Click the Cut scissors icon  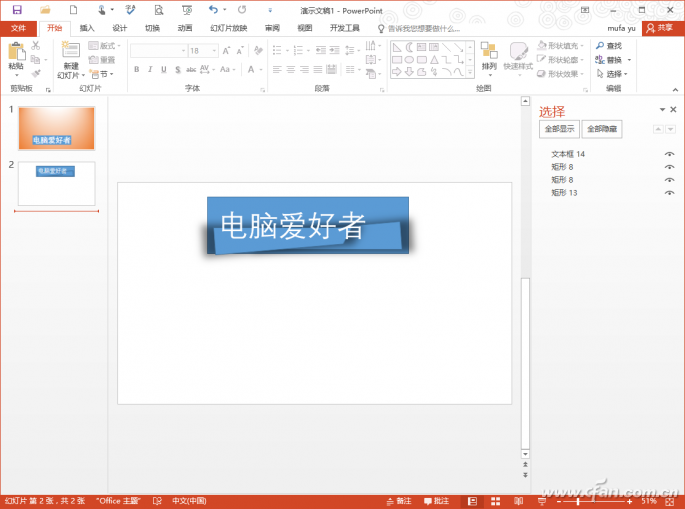click(36, 45)
